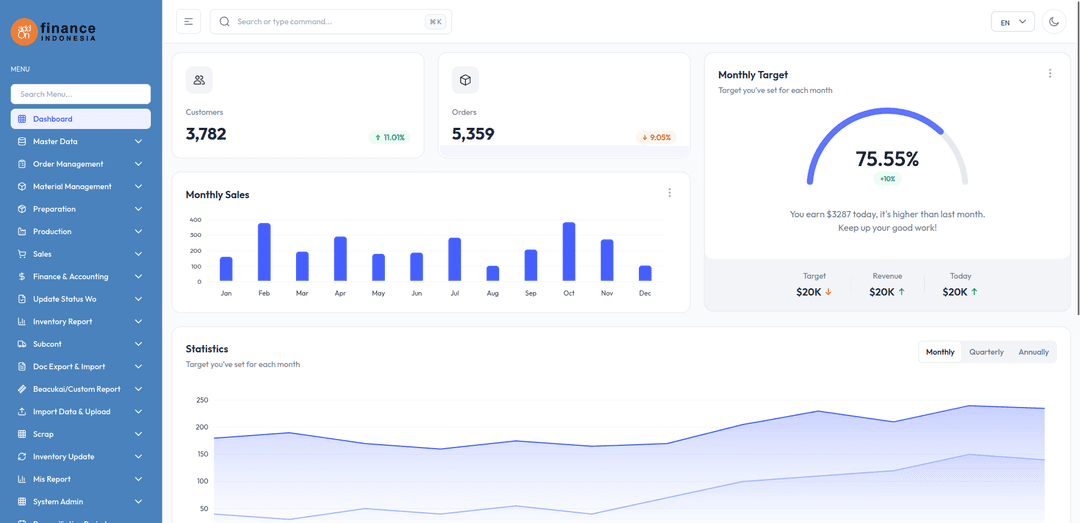Click the Oct bar in Monthly Sales
Viewport: 1080px width, 523px height.
pyautogui.click(x=569, y=252)
